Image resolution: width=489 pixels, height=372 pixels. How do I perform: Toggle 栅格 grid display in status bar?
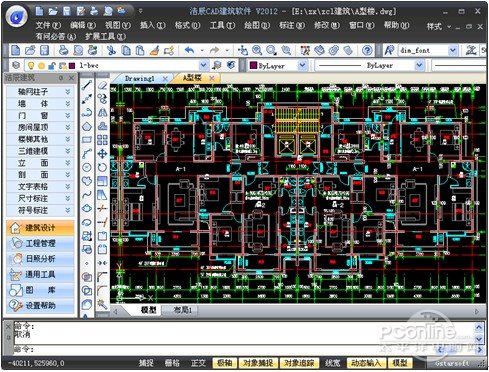point(172,363)
